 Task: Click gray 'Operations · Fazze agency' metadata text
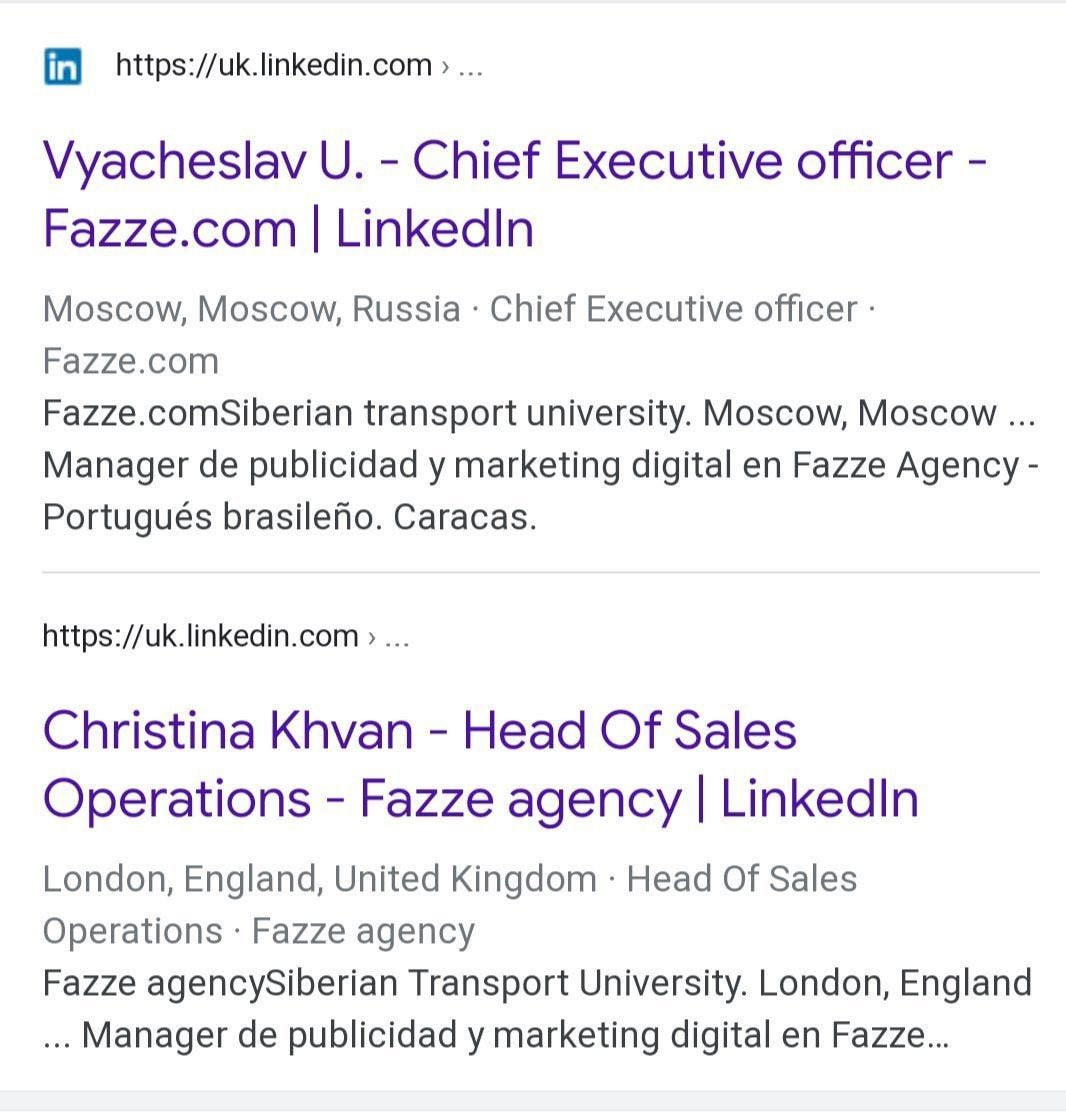pos(258,931)
